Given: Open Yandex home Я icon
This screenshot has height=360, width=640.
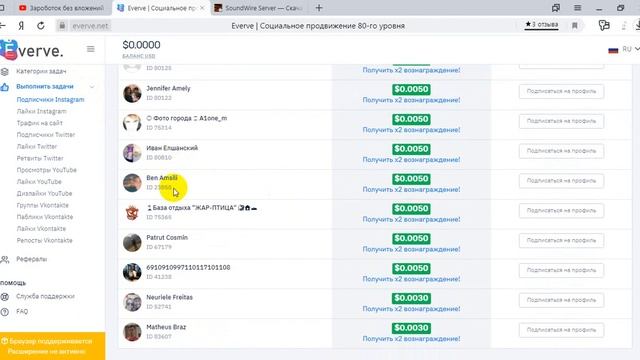Looking at the screenshot, I should pos(21,26).
